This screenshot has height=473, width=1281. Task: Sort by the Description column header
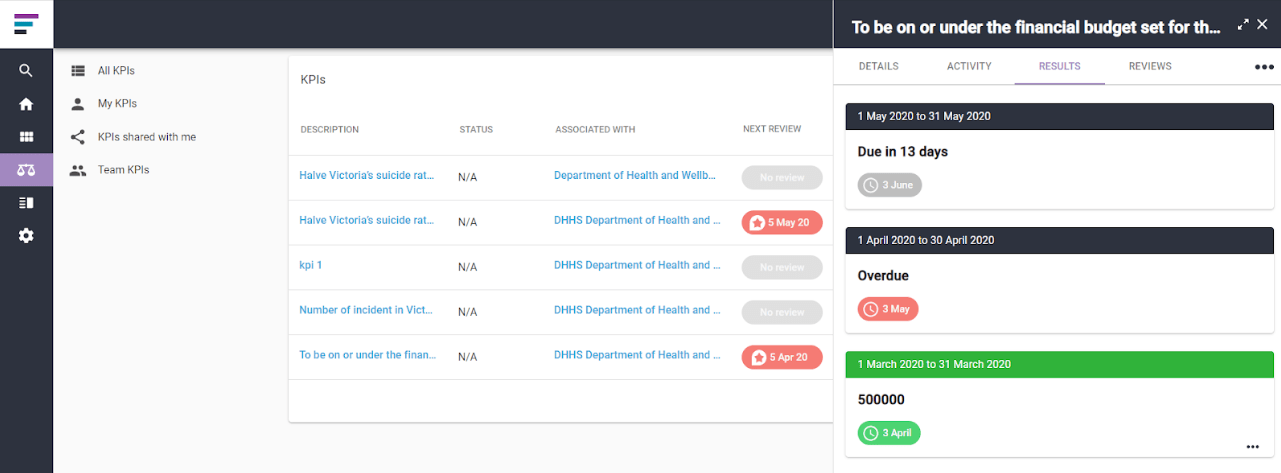(329, 130)
